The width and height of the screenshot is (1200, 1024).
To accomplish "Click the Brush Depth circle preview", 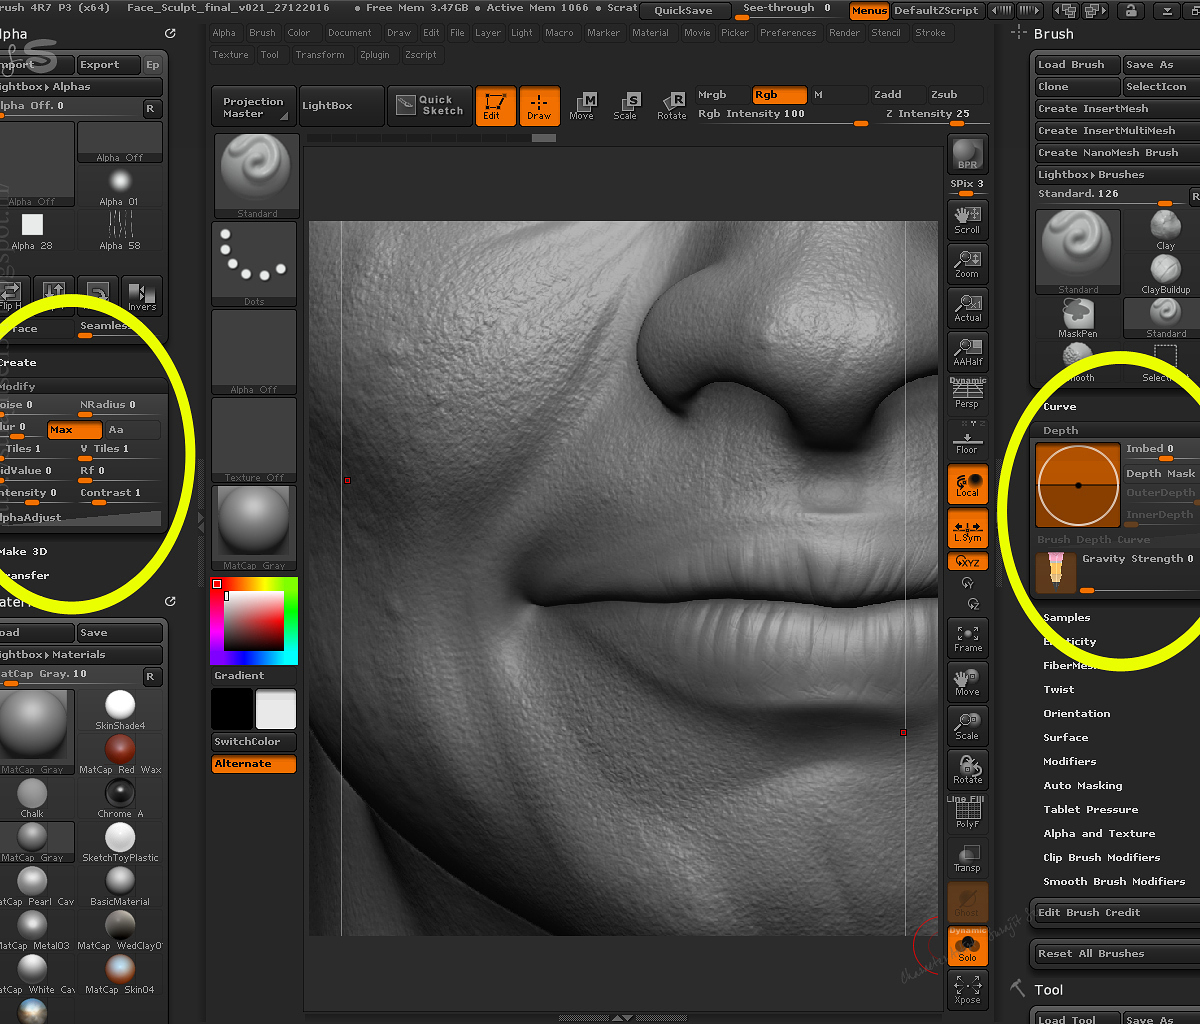I will click(x=1078, y=486).
